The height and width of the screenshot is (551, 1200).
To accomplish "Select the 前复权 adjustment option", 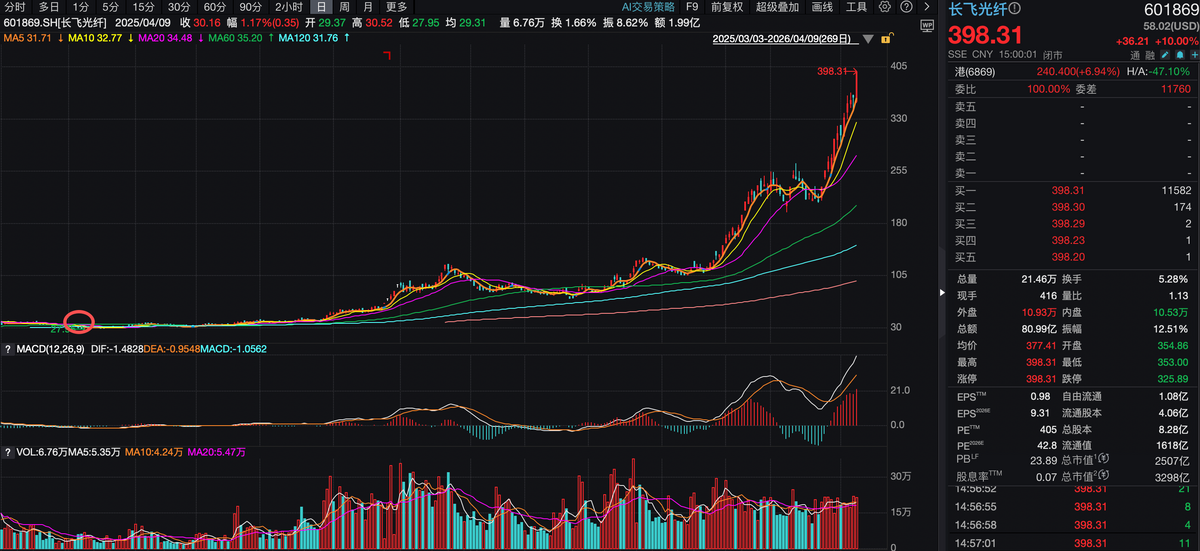I will tap(725, 7).
